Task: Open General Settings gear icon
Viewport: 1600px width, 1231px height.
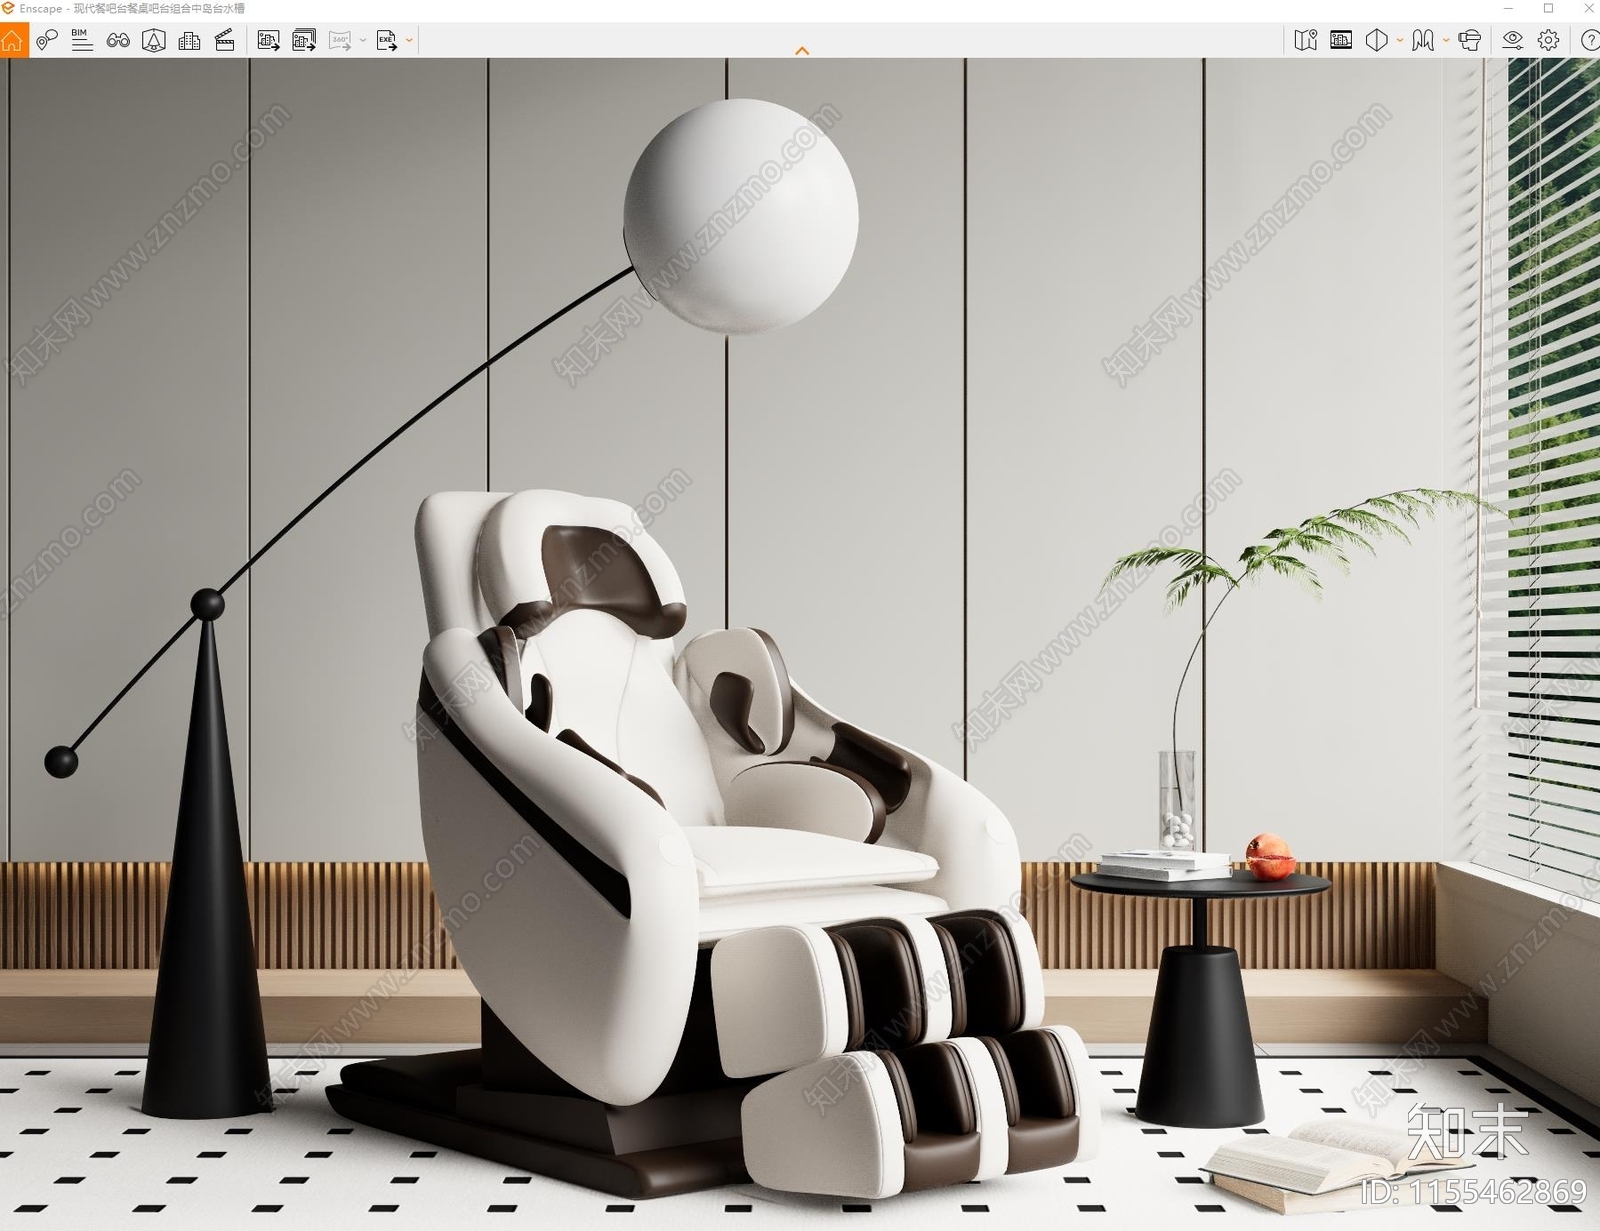Action: coord(1549,40)
